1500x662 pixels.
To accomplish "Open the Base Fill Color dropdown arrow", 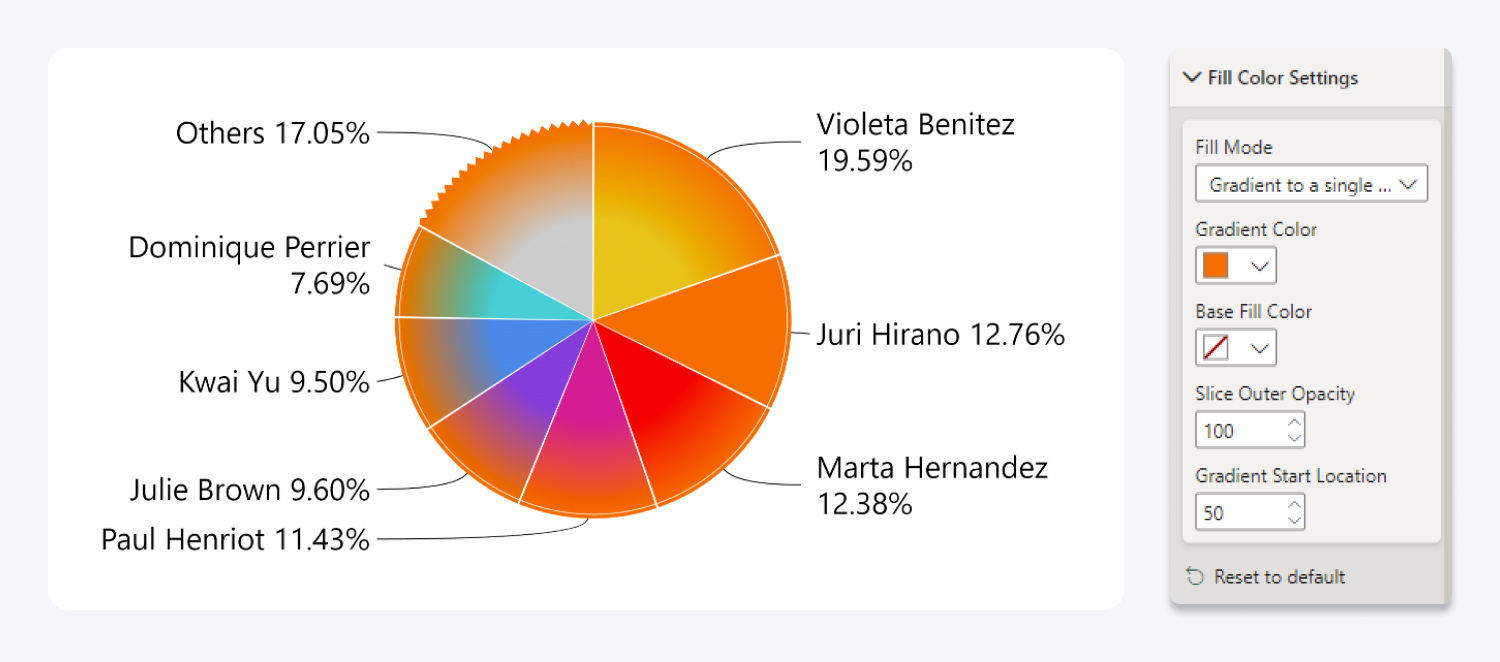I will coord(1259,347).
